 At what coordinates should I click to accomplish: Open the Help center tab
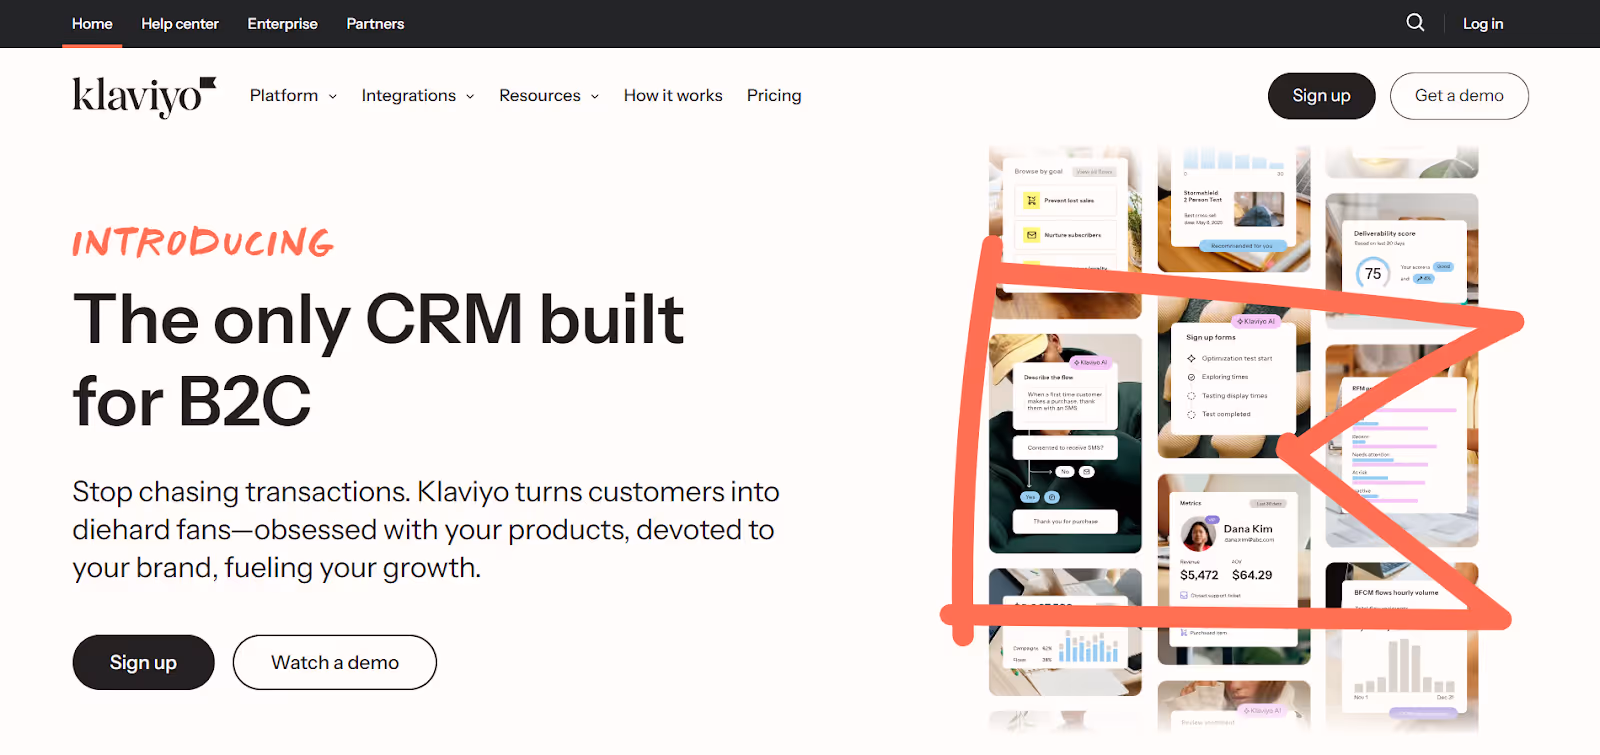pos(180,23)
